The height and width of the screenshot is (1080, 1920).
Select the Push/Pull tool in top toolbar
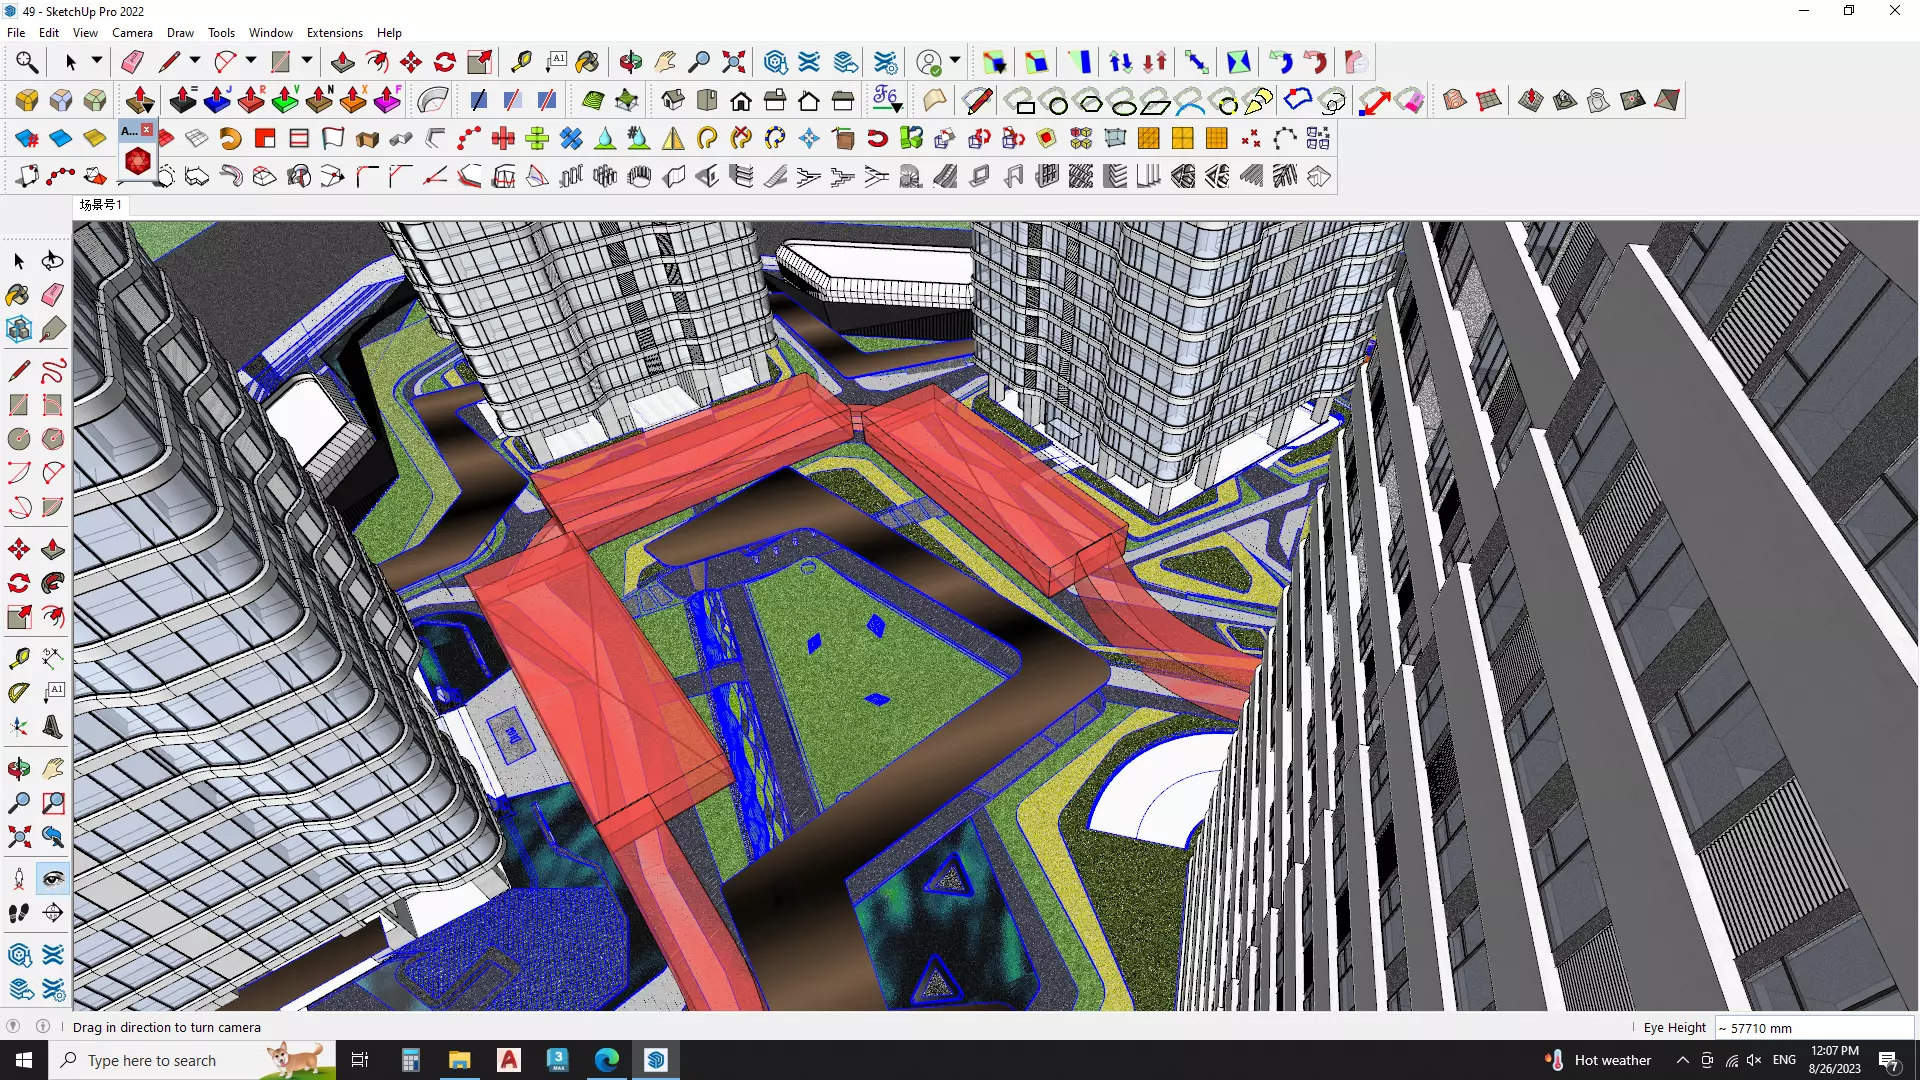point(342,62)
